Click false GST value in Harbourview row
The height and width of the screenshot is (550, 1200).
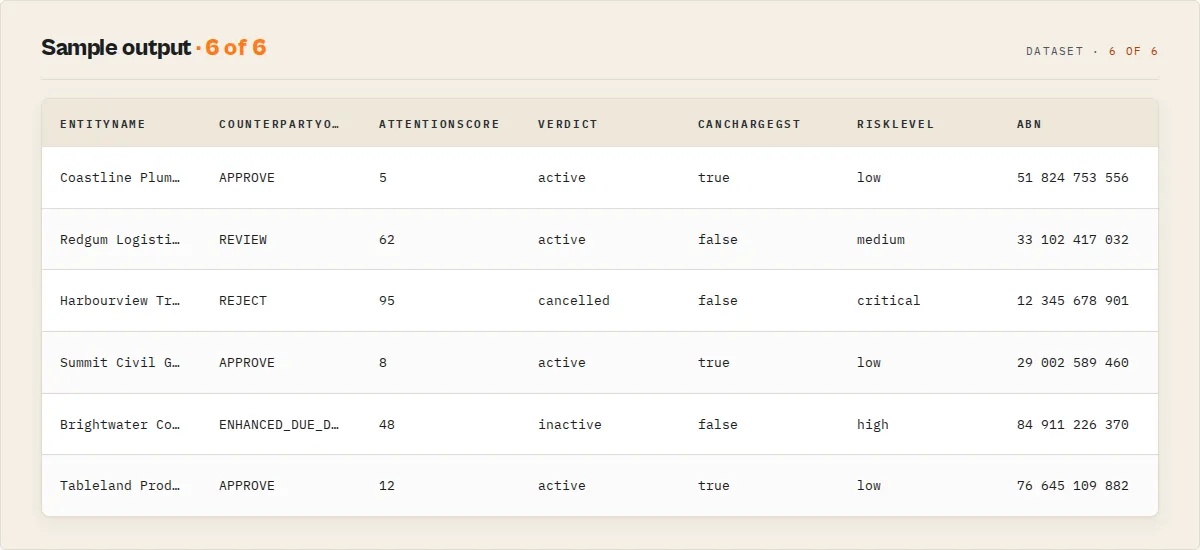click(718, 301)
